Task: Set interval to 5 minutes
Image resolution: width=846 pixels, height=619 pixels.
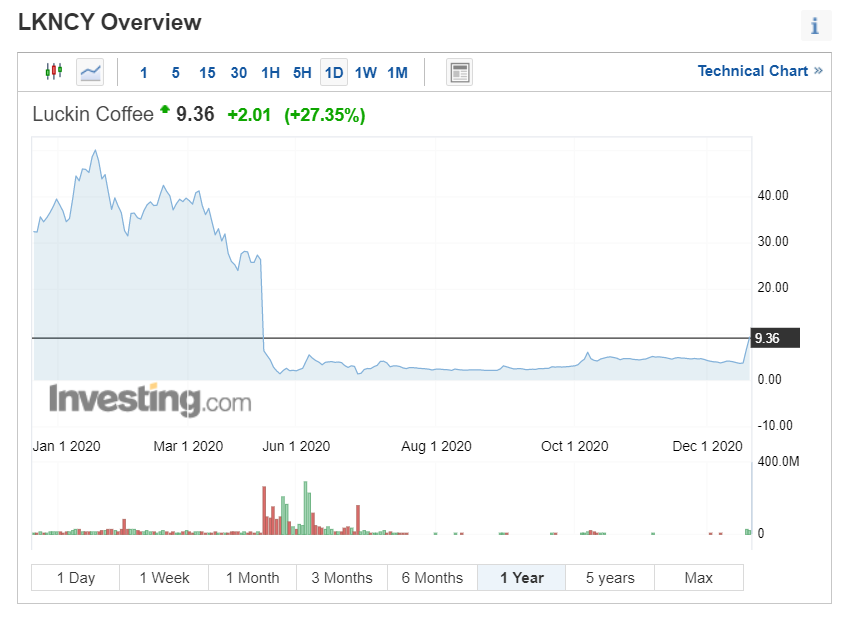Action: (175, 73)
